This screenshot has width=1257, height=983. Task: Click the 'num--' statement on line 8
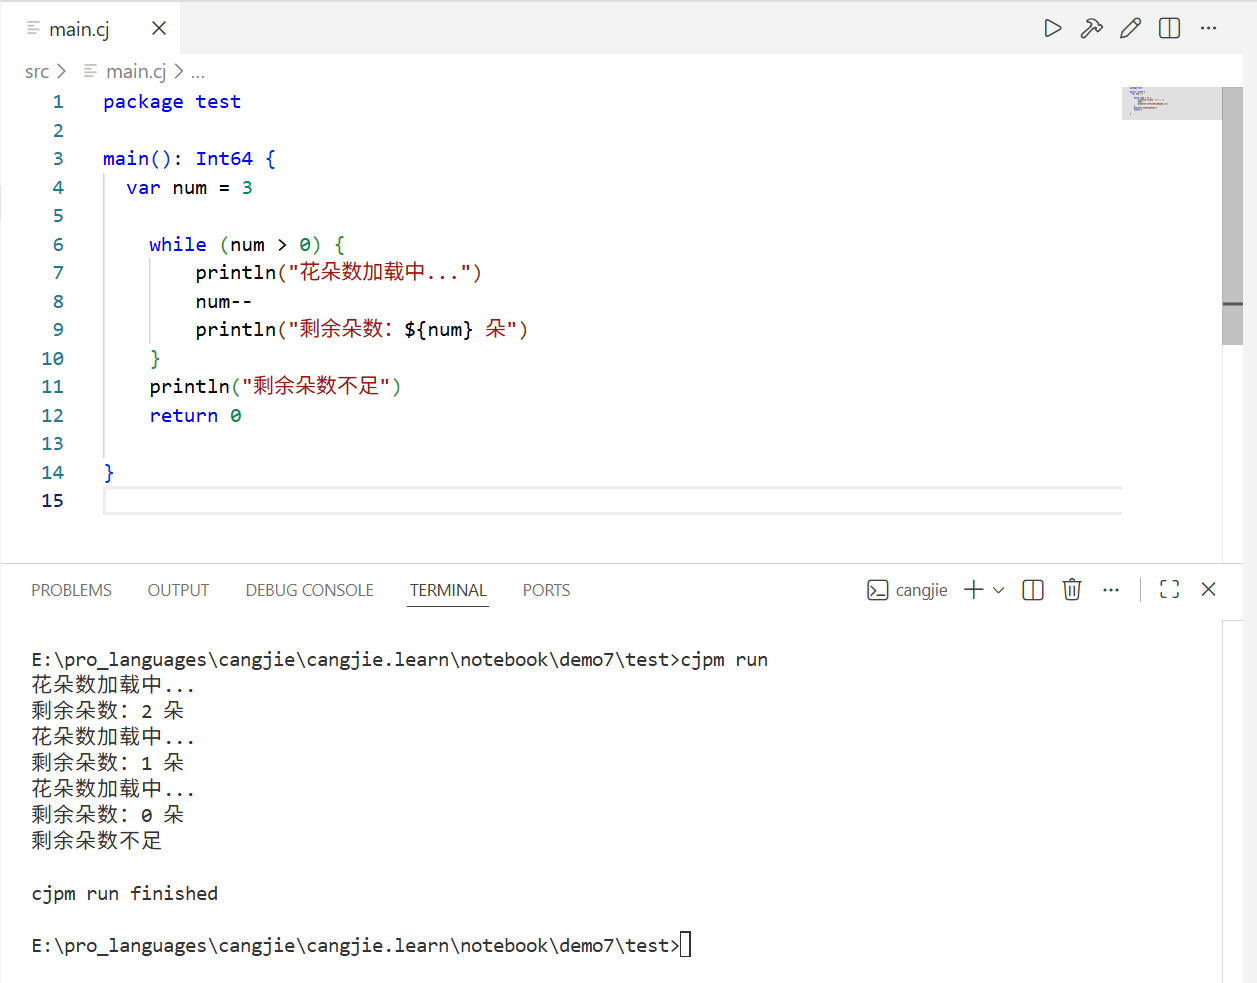pos(224,302)
